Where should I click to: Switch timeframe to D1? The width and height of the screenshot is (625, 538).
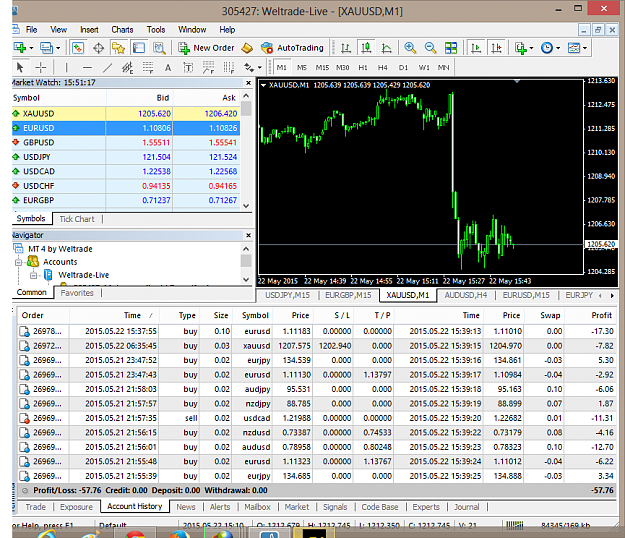coord(403,68)
